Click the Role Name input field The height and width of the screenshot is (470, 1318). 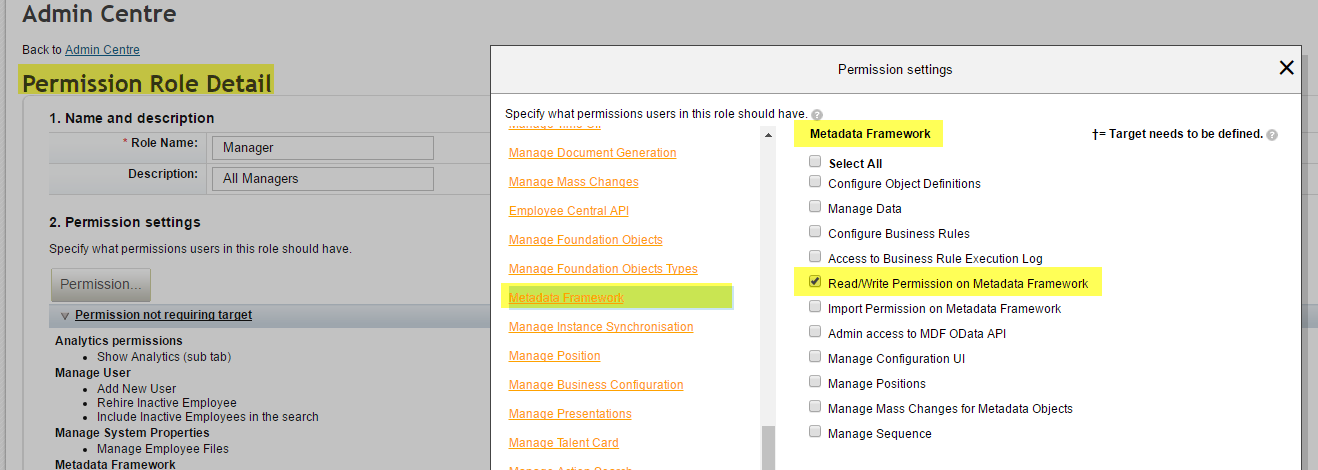pos(323,147)
